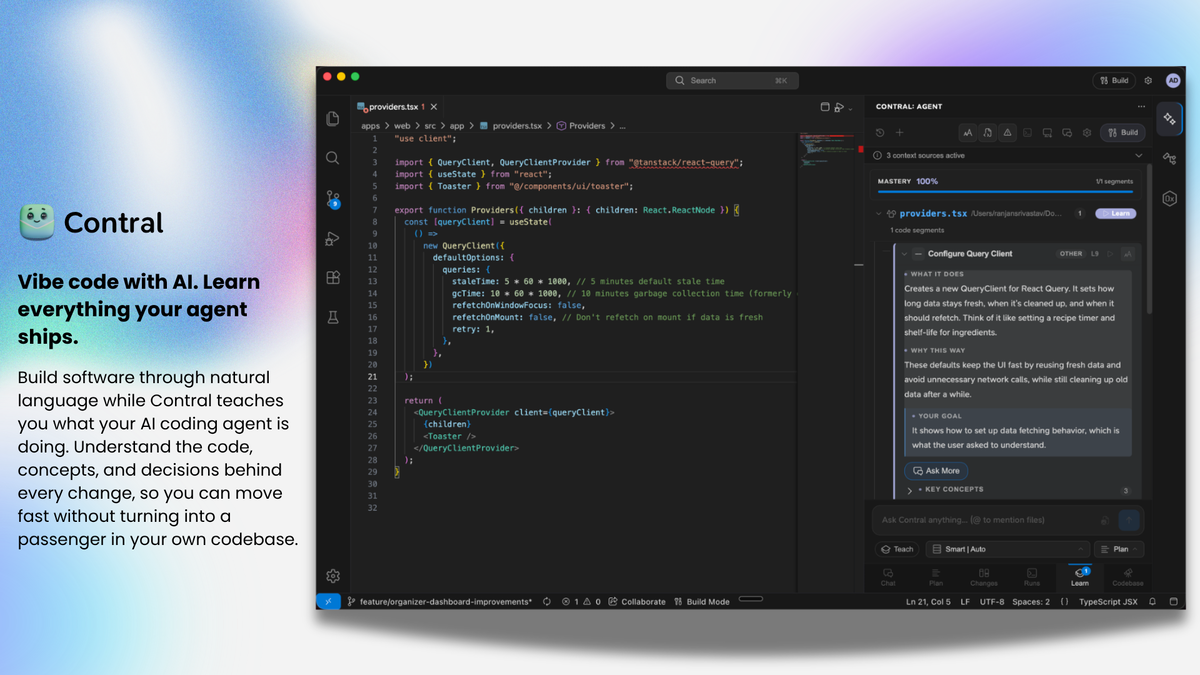Open the Plan mode dropdown near the input
Image resolution: width=1200 pixels, height=675 pixels.
click(x=1119, y=549)
